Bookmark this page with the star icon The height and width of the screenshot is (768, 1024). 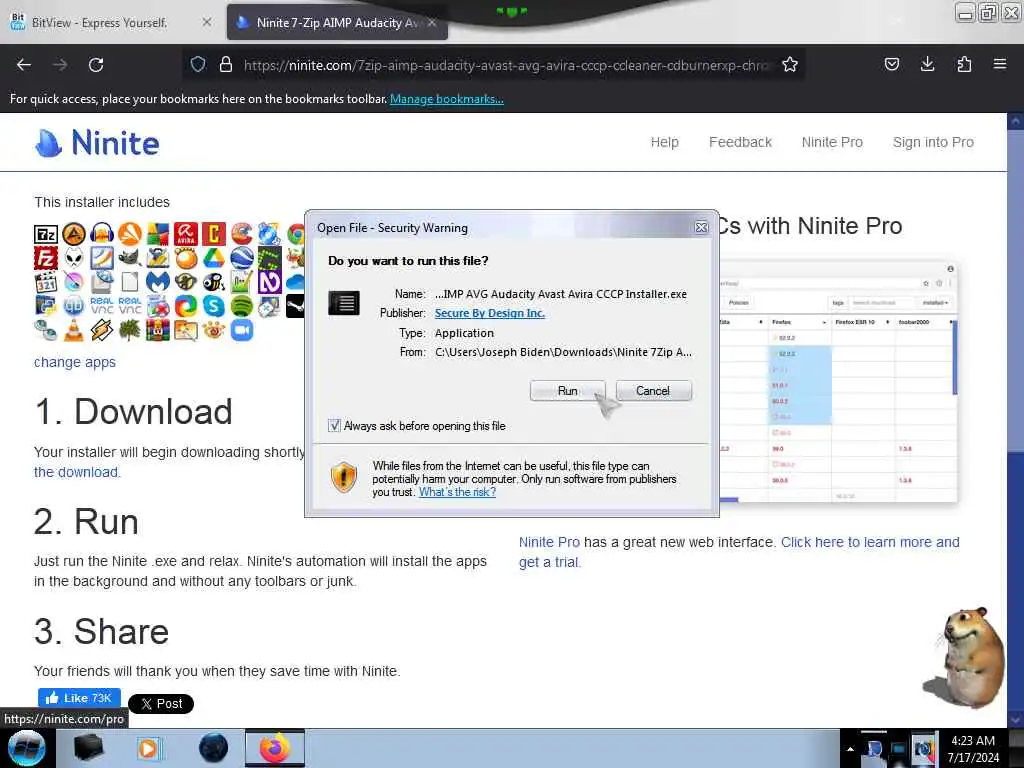point(790,65)
